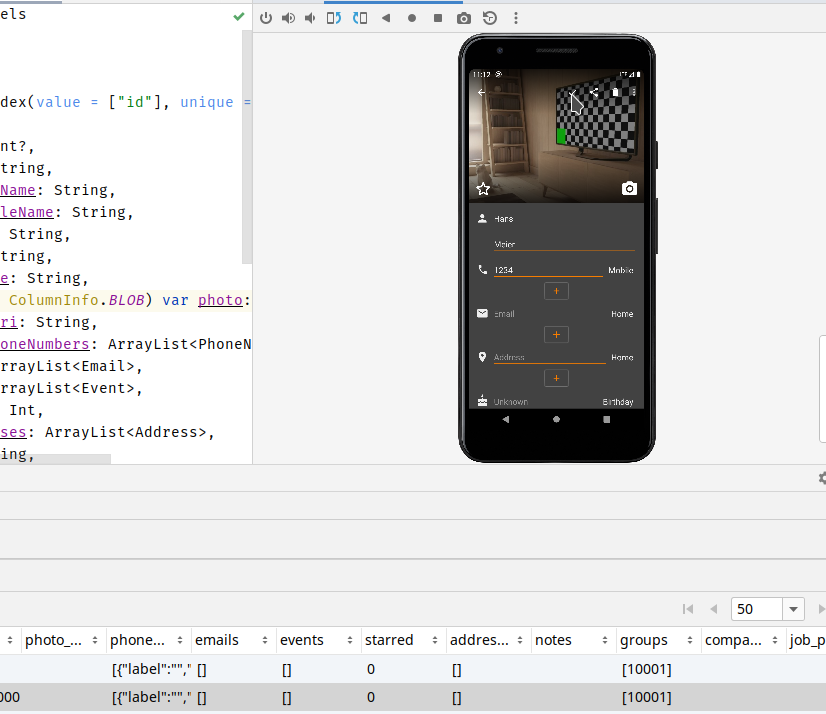Toggle the favorite star for the contact
826x714 pixels.
pos(483,188)
